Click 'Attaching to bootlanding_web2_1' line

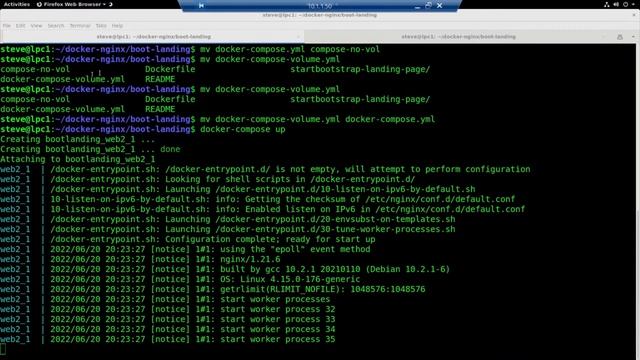[x=78, y=159]
